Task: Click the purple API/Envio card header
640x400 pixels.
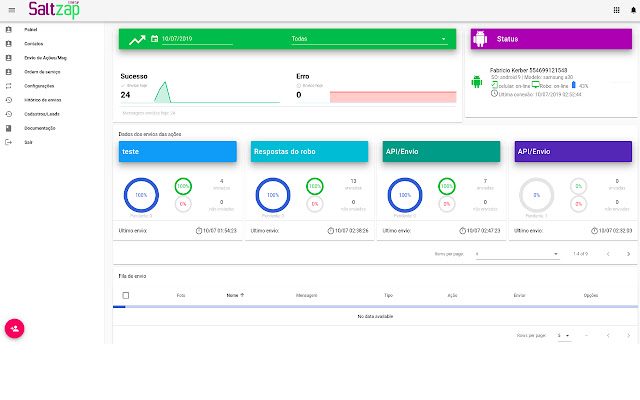Action: coord(573,151)
